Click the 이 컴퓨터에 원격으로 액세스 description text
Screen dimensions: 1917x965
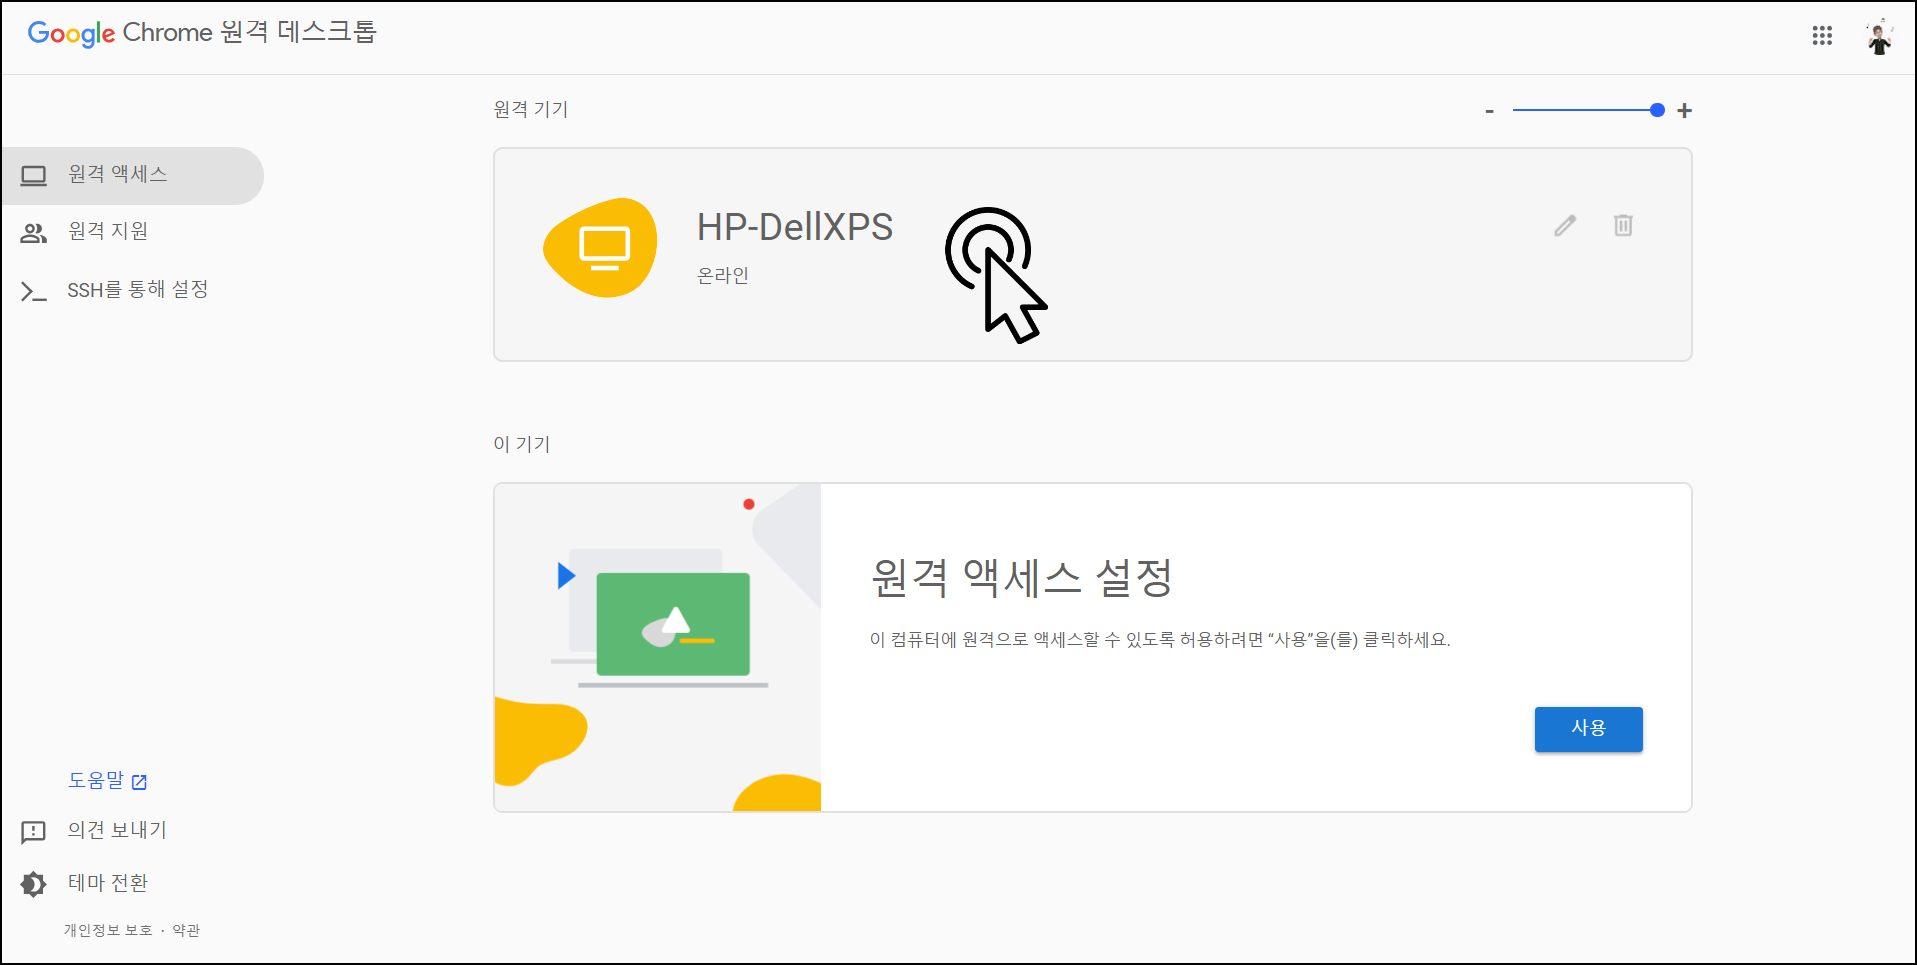coord(1160,639)
